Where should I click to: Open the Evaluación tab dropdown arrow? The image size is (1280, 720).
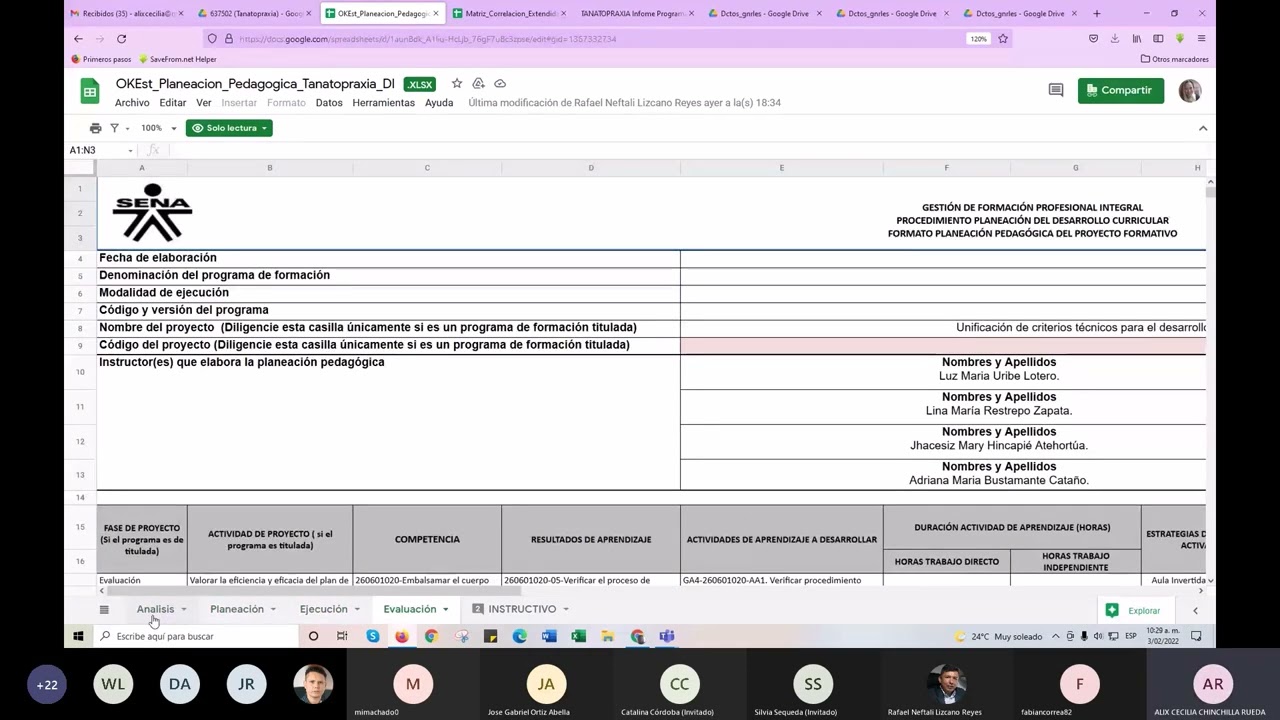[445, 609]
